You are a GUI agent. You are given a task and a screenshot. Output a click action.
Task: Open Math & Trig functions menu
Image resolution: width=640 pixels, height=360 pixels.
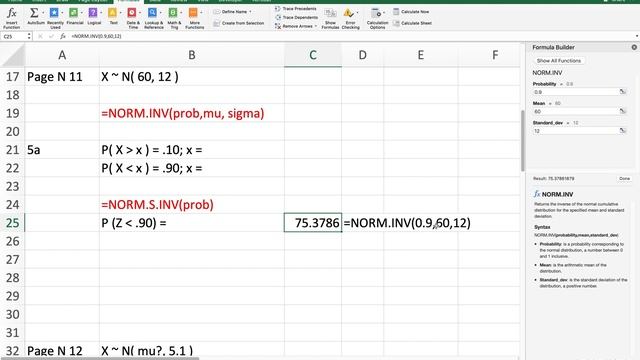(x=174, y=18)
